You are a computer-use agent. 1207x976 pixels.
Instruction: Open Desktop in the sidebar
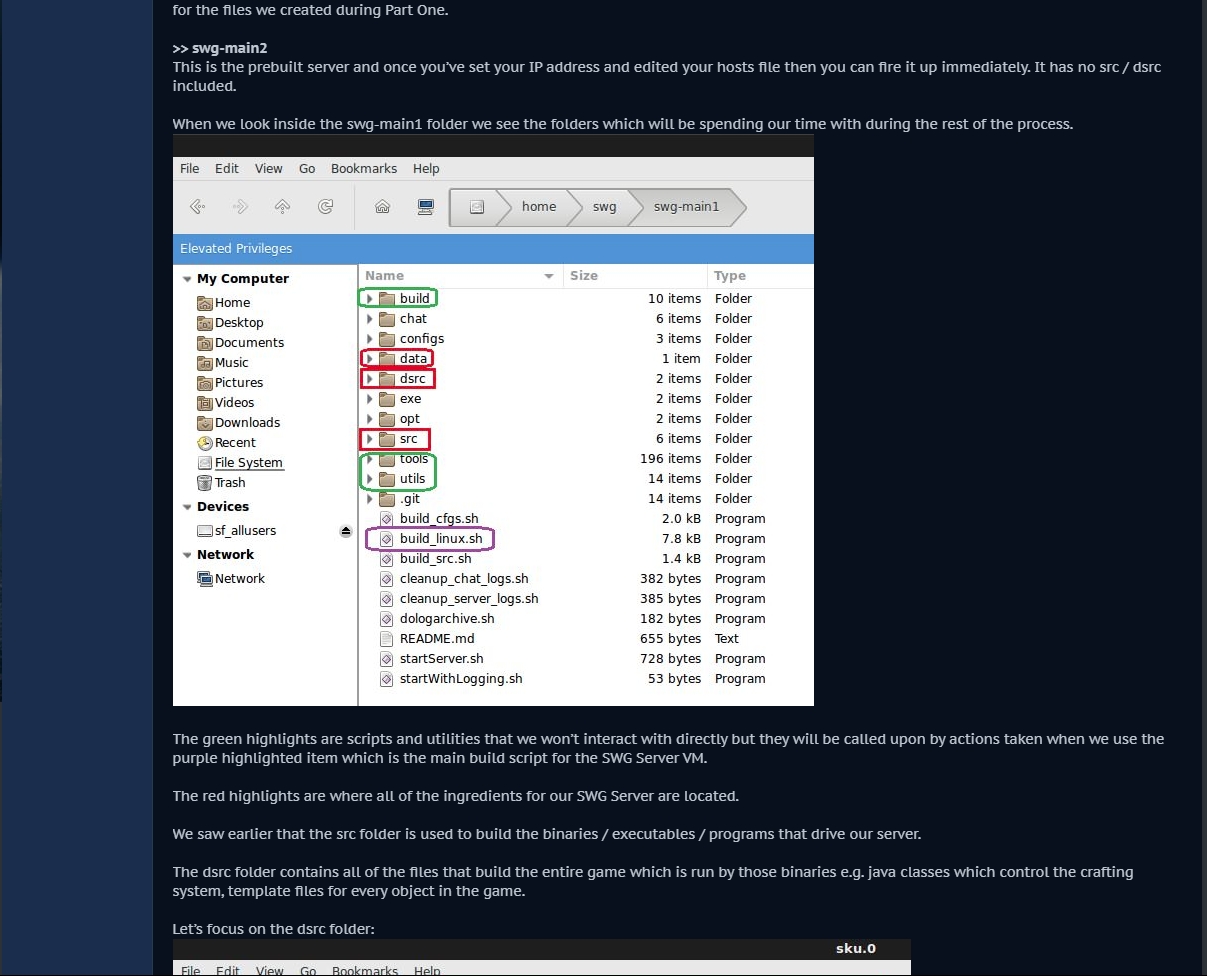[x=230, y=323]
